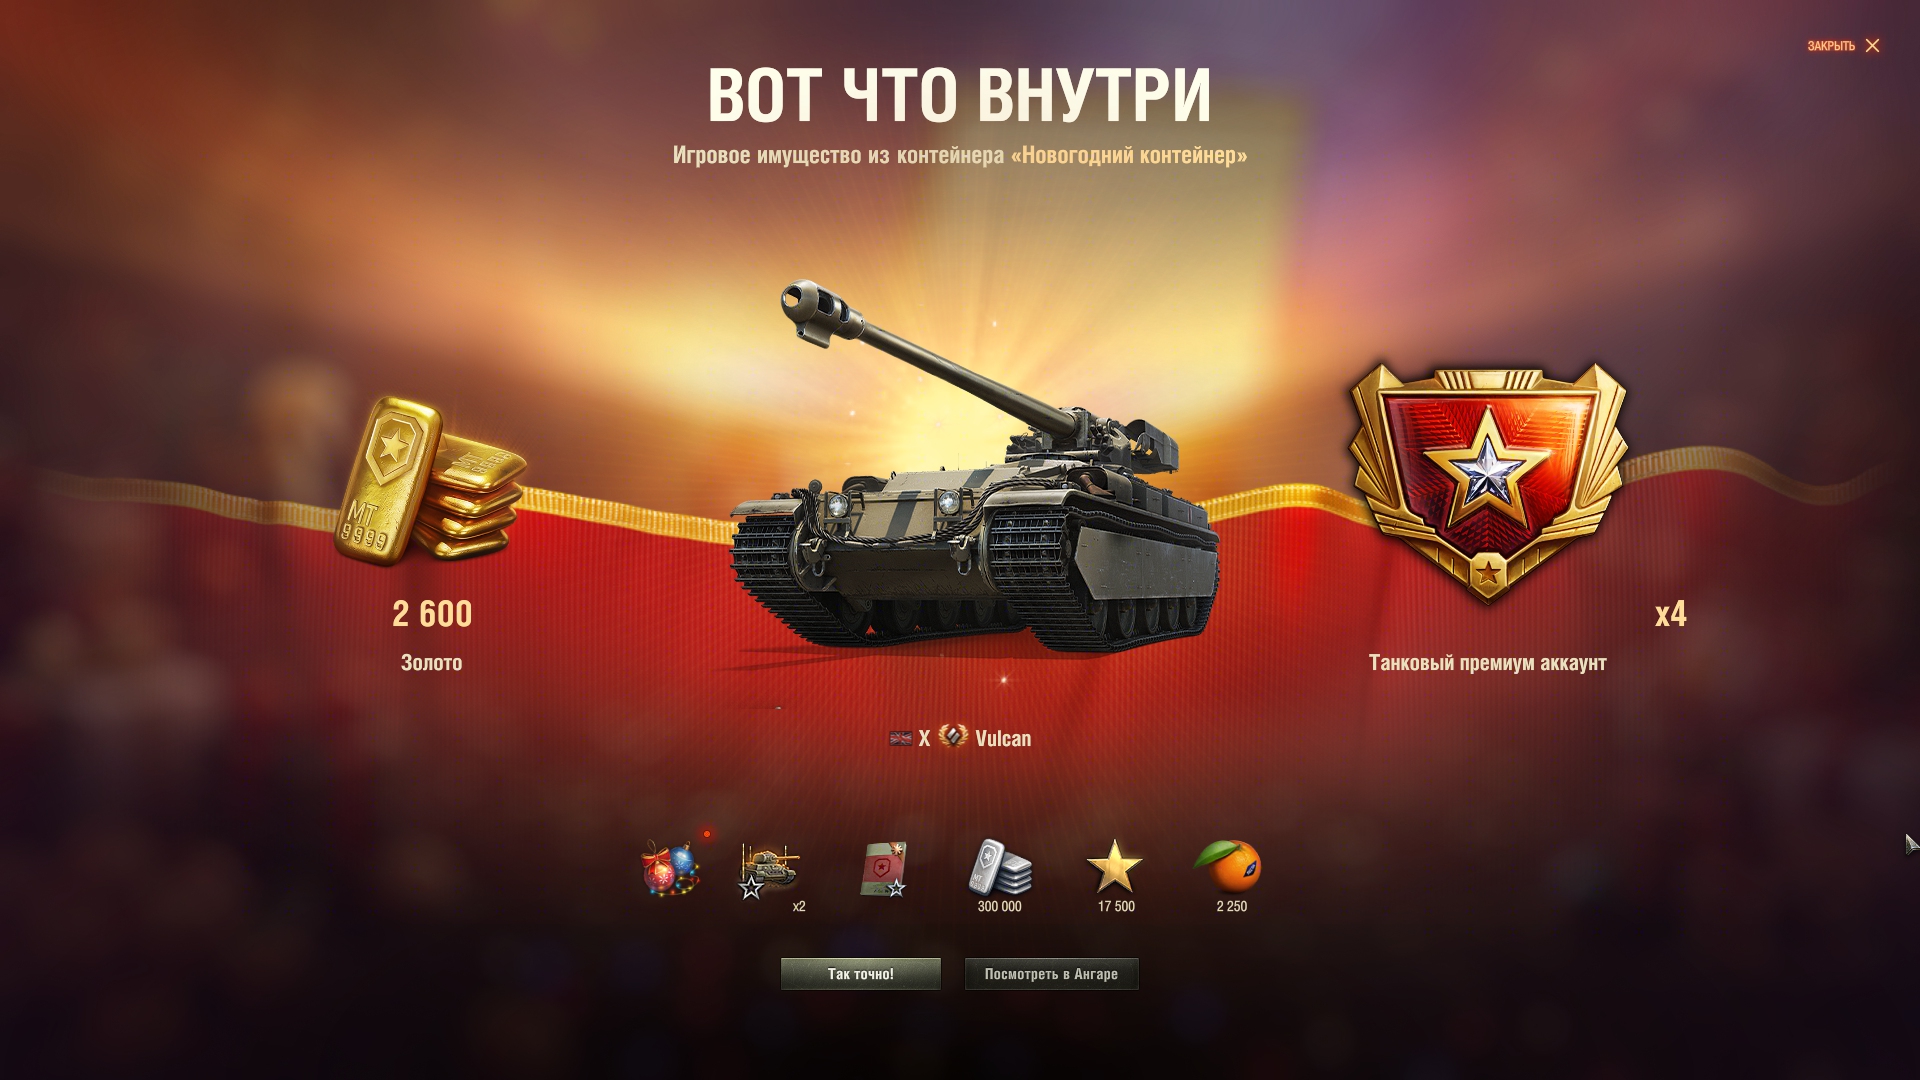Click the Vulcan tank preview image
The height and width of the screenshot is (1080, 1920).
click(975, 468)
